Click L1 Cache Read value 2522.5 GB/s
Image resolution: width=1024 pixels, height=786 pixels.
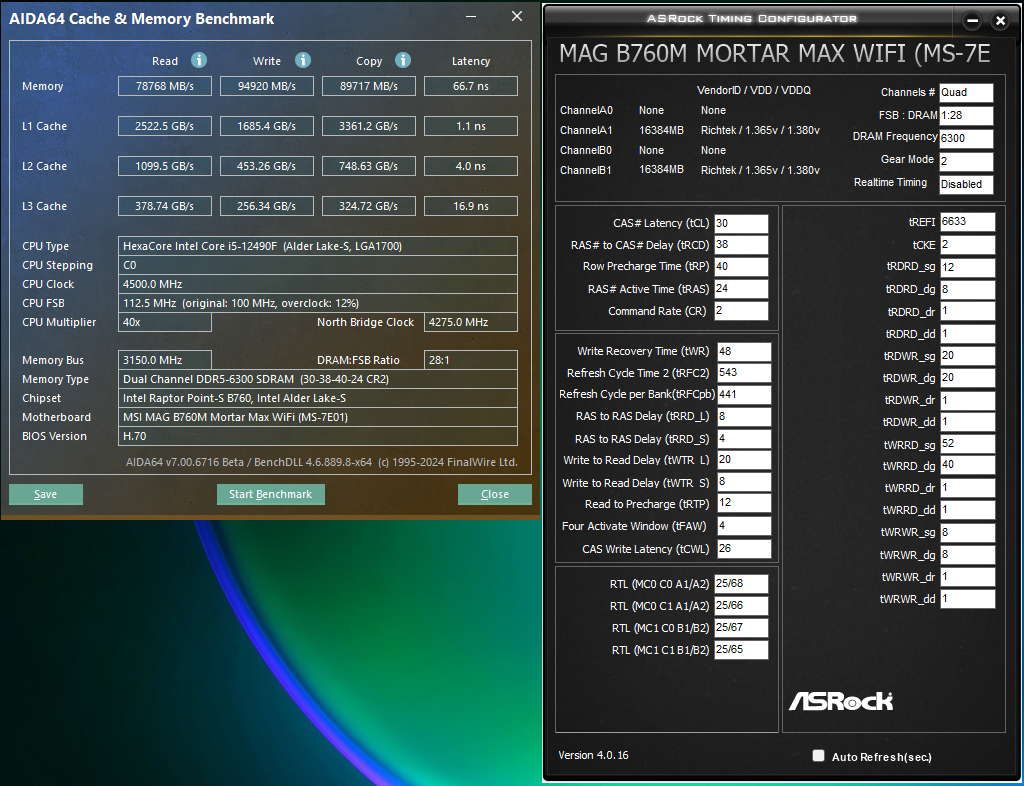tap(165, 126)
